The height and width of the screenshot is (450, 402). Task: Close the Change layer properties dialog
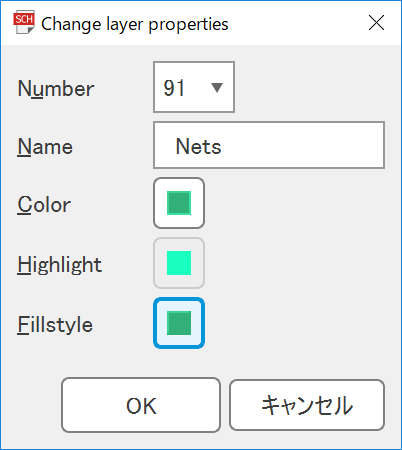pos(376,23)
